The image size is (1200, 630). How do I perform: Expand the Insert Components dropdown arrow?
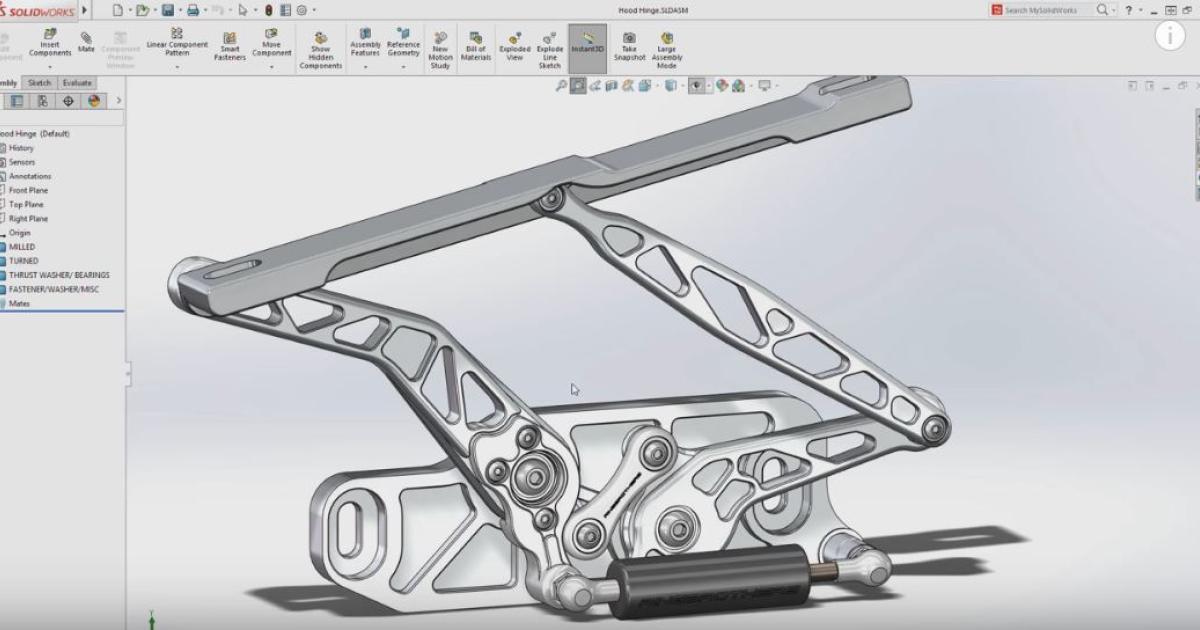point(50,67)
